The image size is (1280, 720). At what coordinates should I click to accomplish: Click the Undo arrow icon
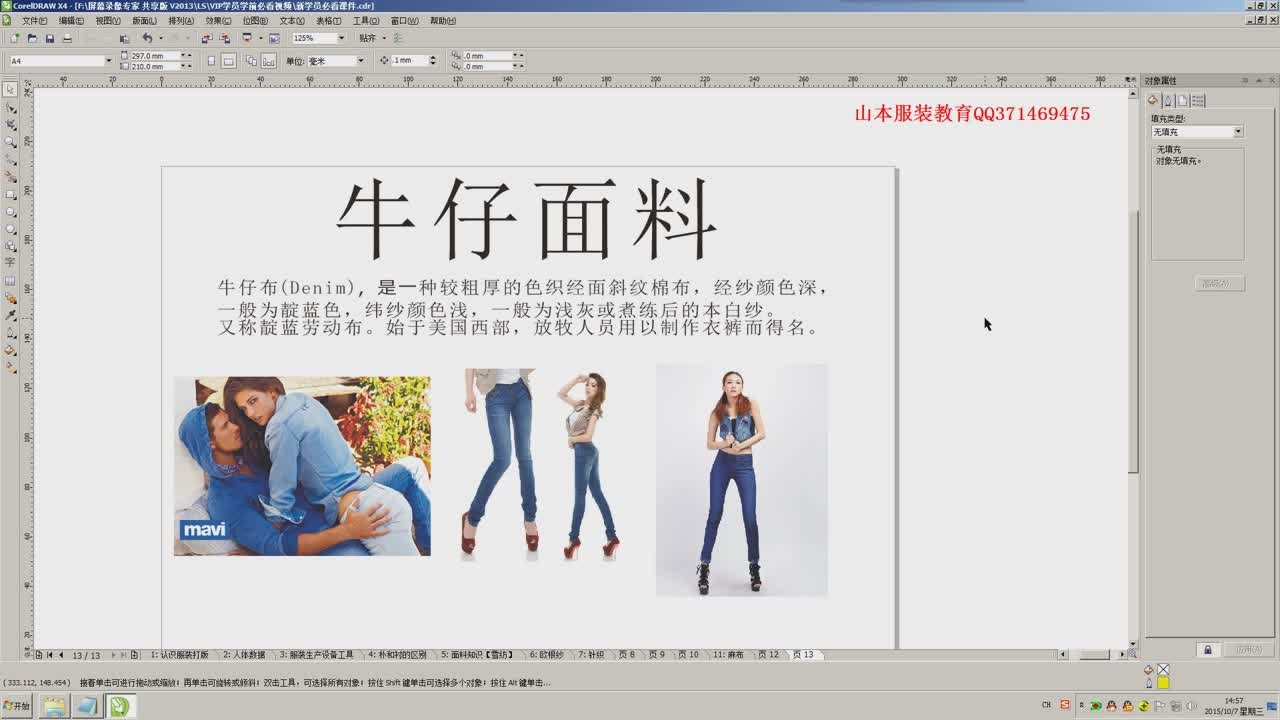click(147, 38)
